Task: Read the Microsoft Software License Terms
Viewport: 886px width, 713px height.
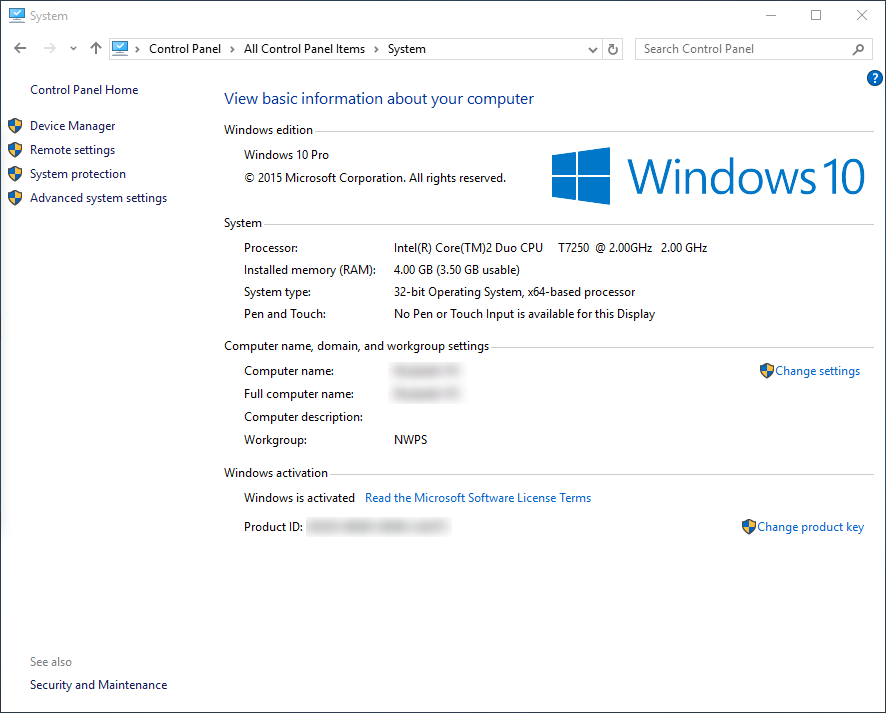Action: (478, 497)
